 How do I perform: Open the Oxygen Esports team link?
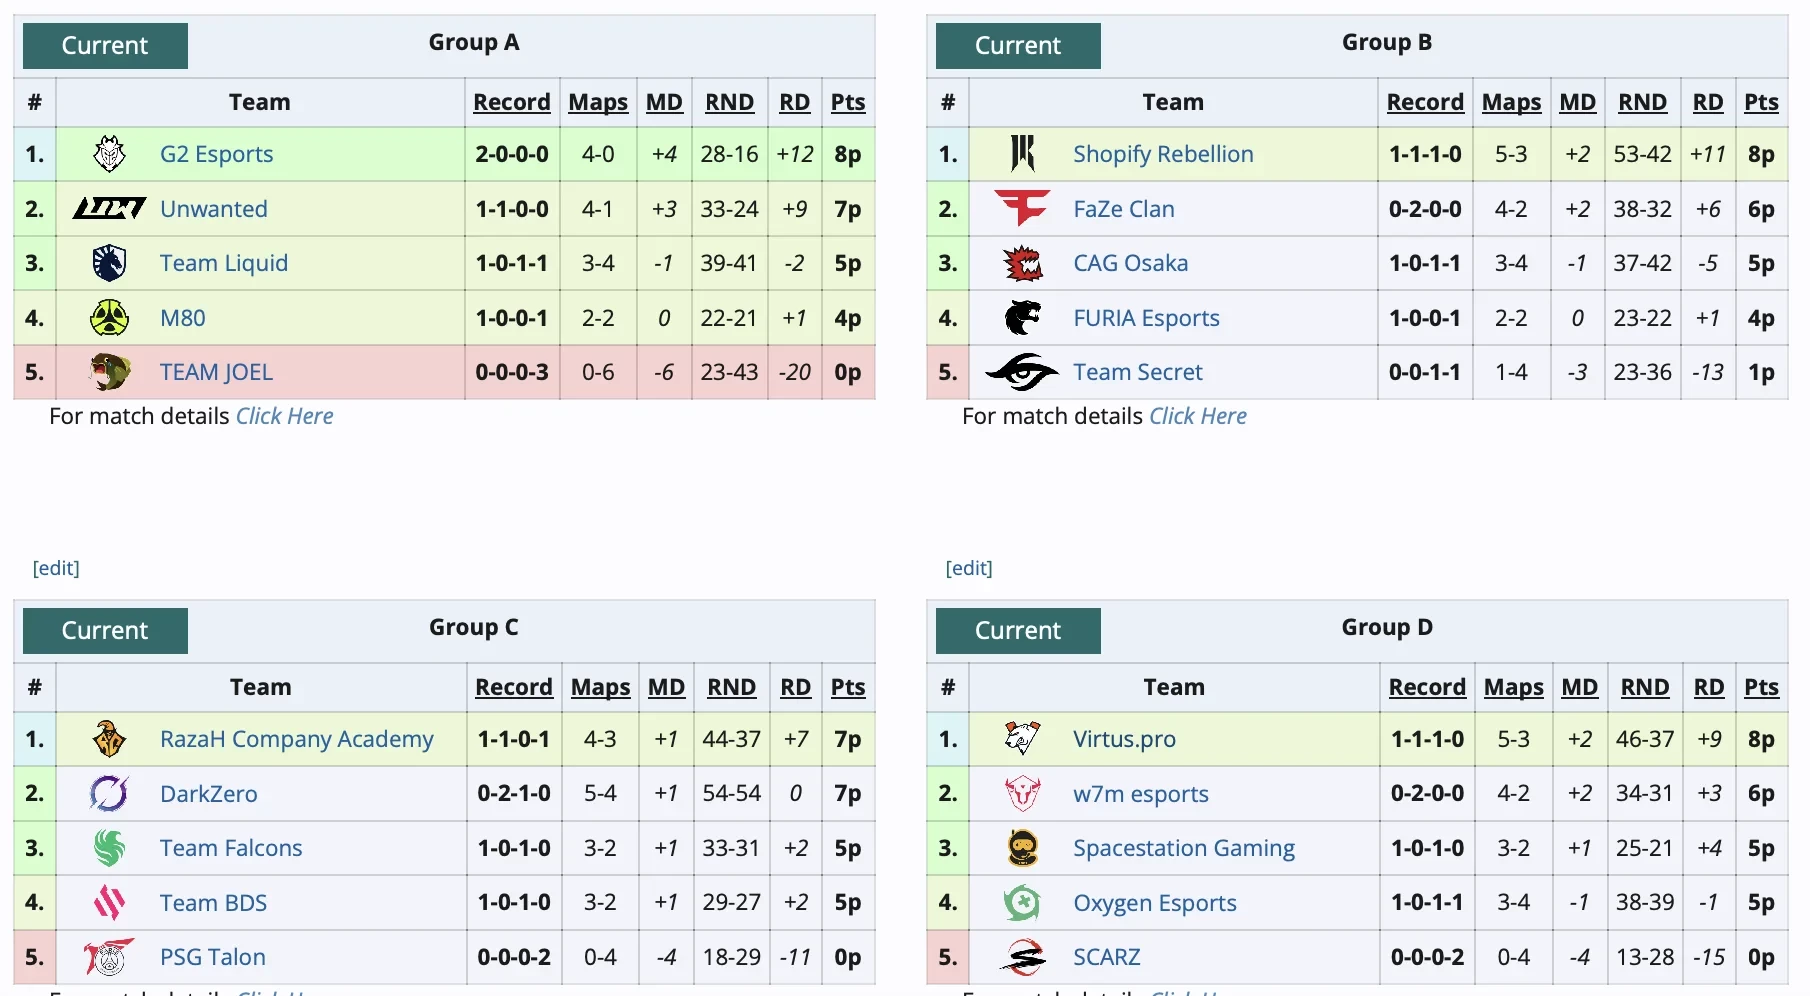[x=1155, y=903]
